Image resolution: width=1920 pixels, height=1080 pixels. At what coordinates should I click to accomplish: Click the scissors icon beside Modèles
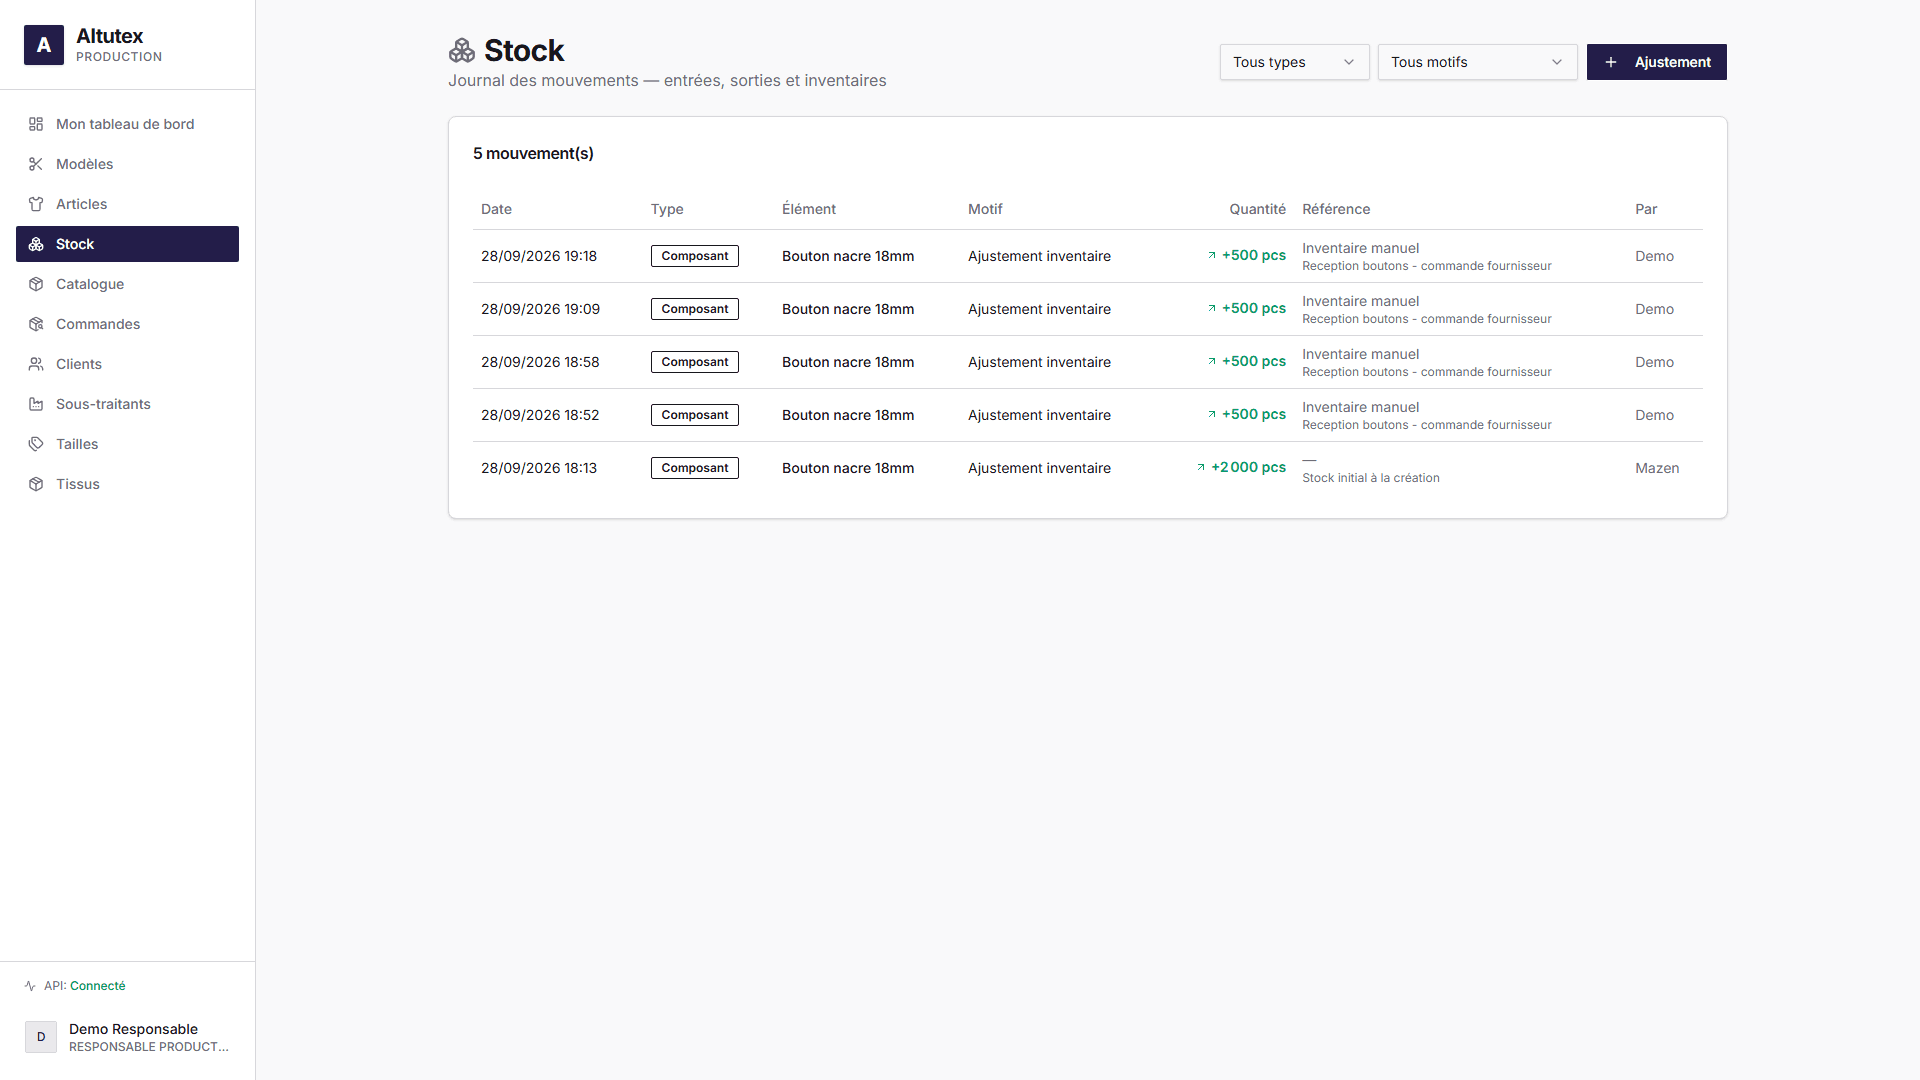click(x=36, y=164)
